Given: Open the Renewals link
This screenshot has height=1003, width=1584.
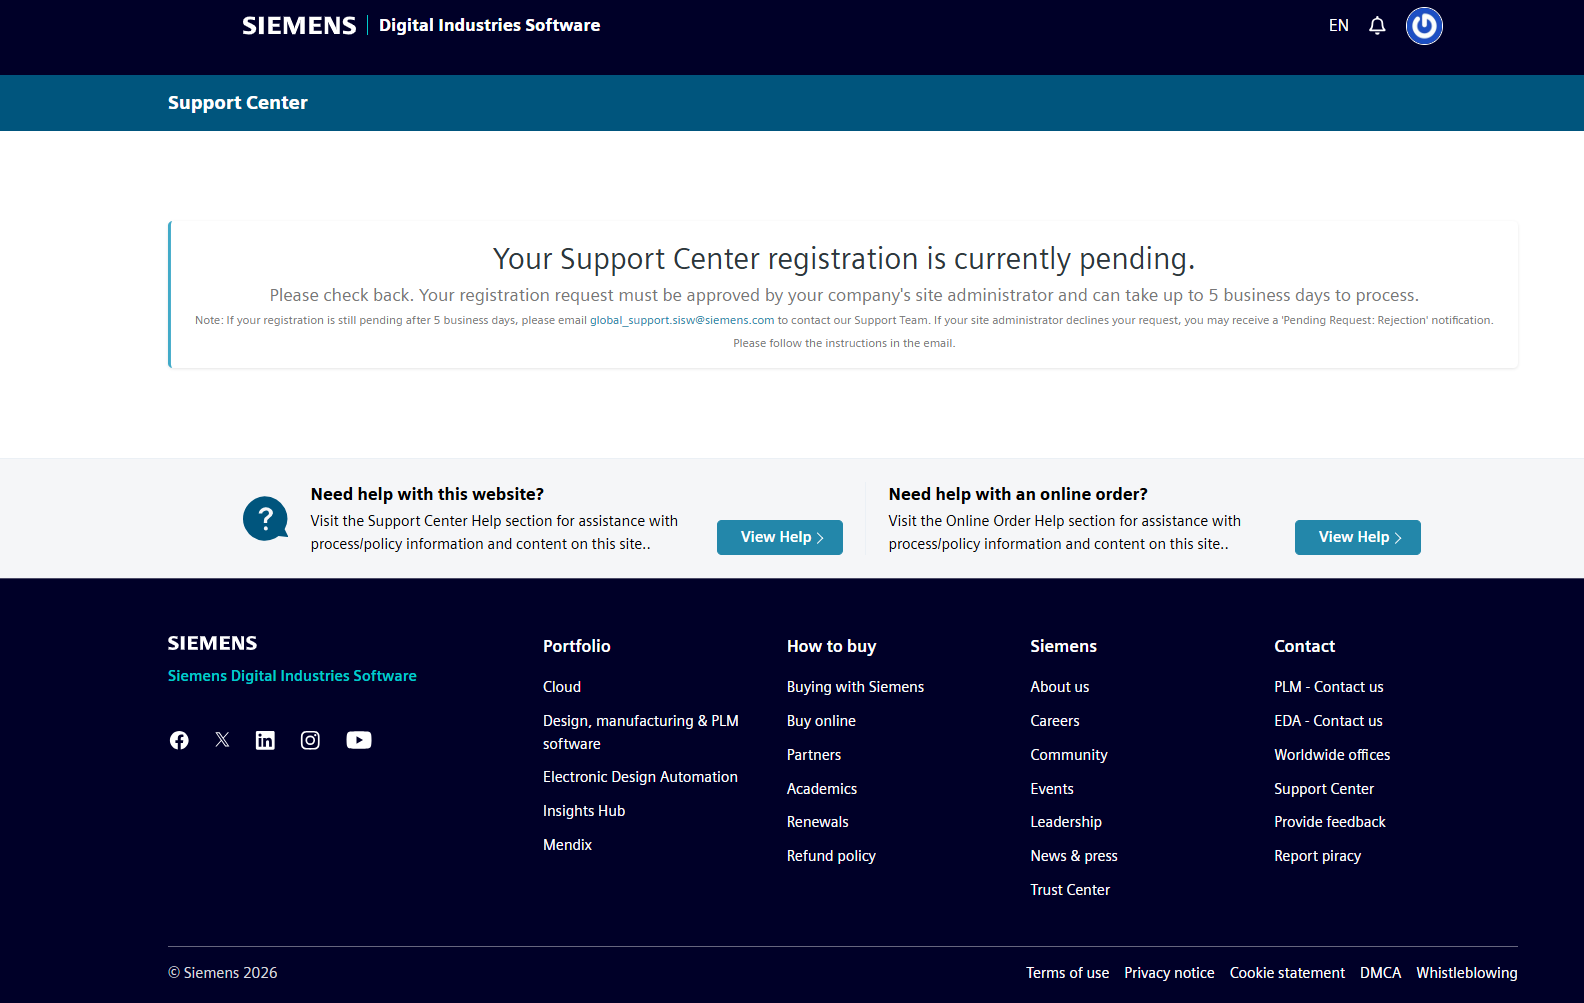Looking at the screenshot, I should pyautogui.click(x=817, y=822).
